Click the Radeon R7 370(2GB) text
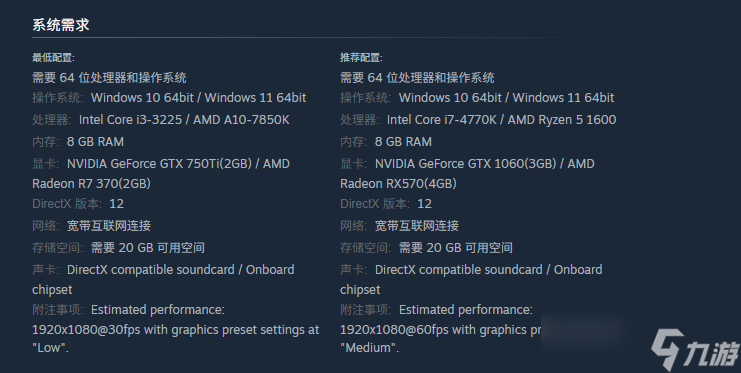Viewport: 741px width, 373px height. pos(91,183)
